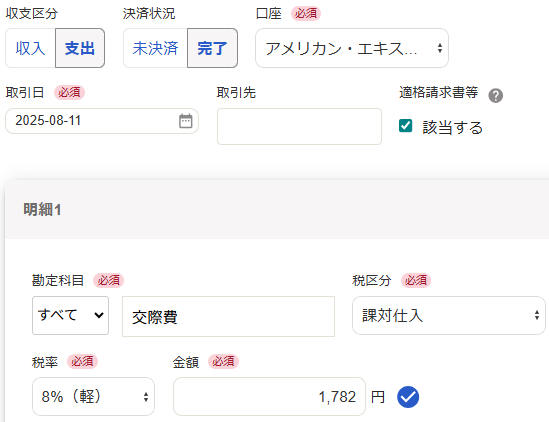Click the 税率 select arrows icon
This screenshot has width=549, height=422.
point(146,397)
